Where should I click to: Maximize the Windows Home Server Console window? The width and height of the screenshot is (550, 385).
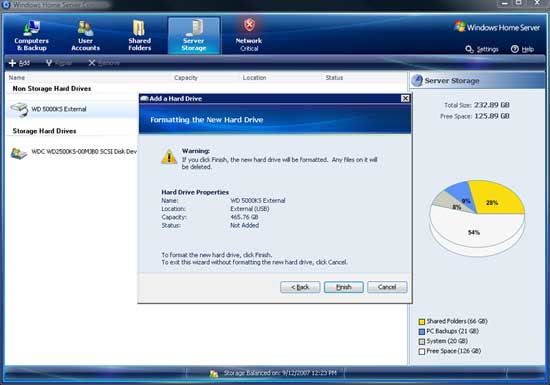click(x=518, y=4)
